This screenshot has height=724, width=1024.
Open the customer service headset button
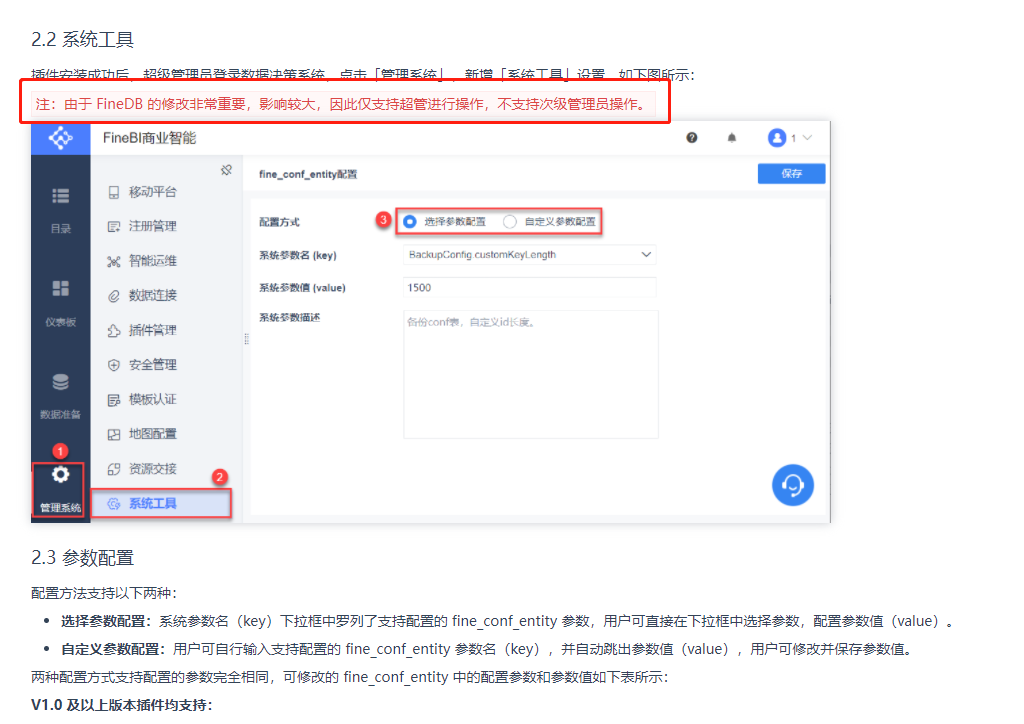tap(793, 485)
